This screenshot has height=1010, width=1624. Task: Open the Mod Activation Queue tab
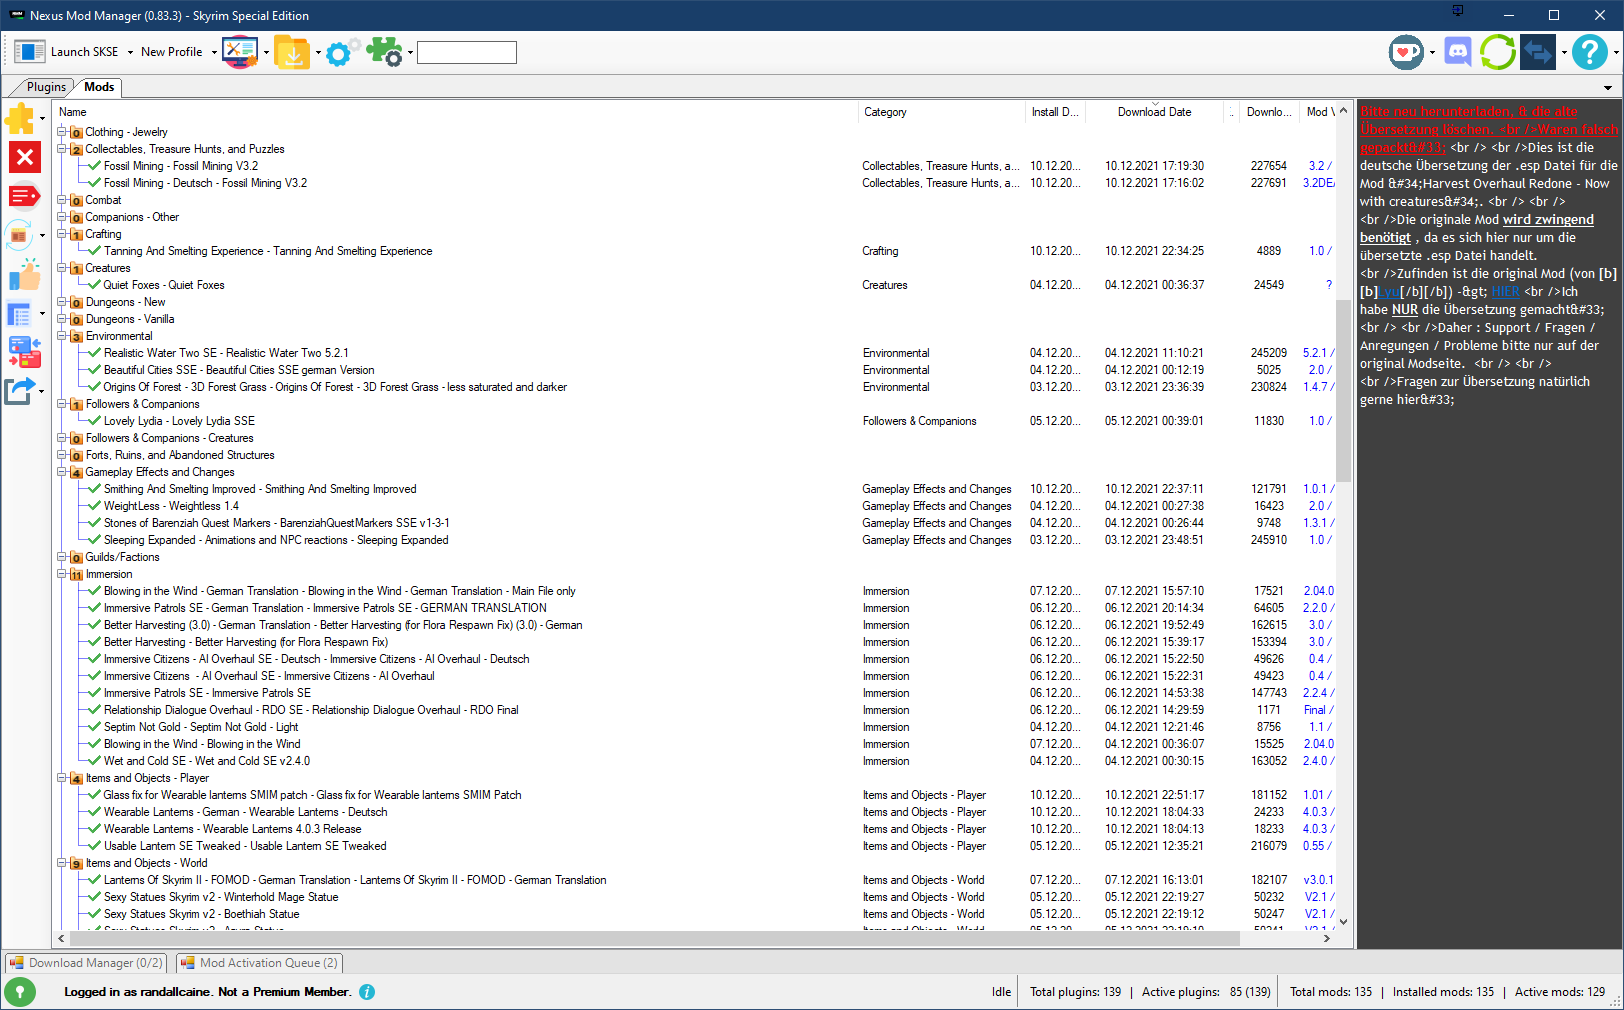click(260, 963)
